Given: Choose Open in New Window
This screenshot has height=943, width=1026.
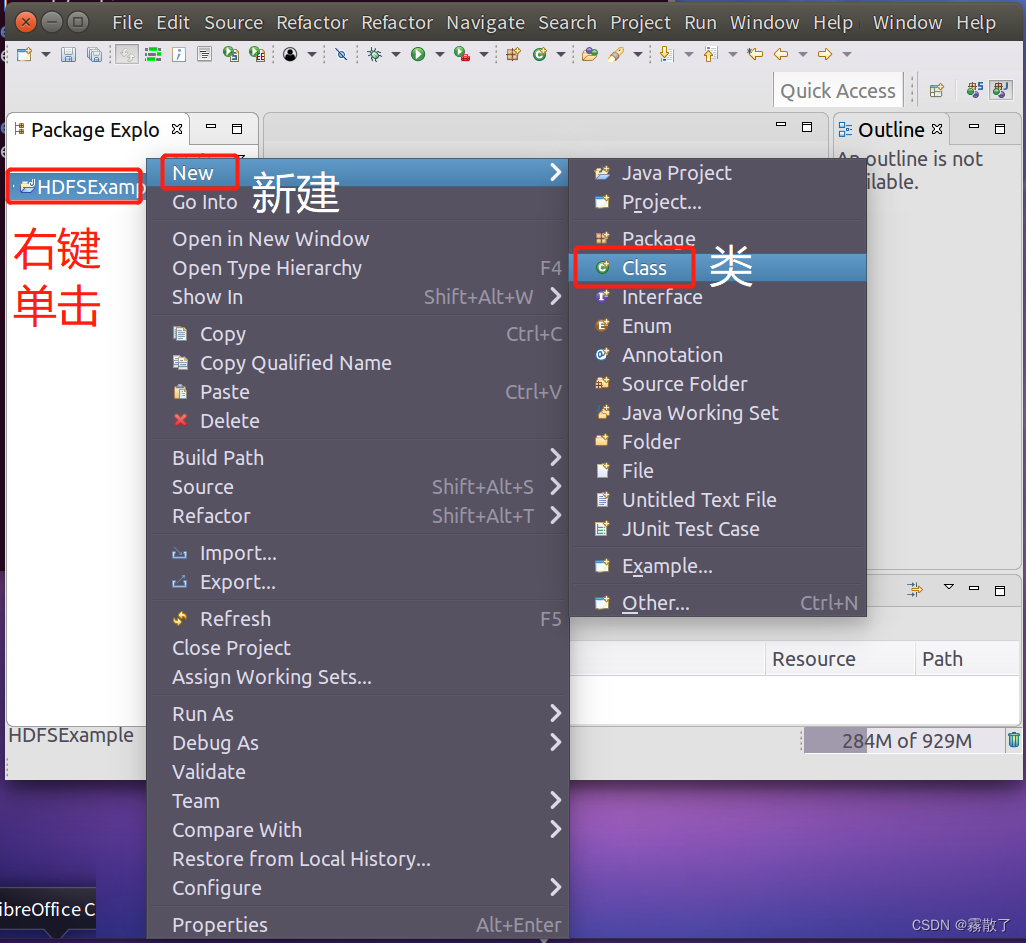Looking at the screenshot, I should click(x=357, y=239).
